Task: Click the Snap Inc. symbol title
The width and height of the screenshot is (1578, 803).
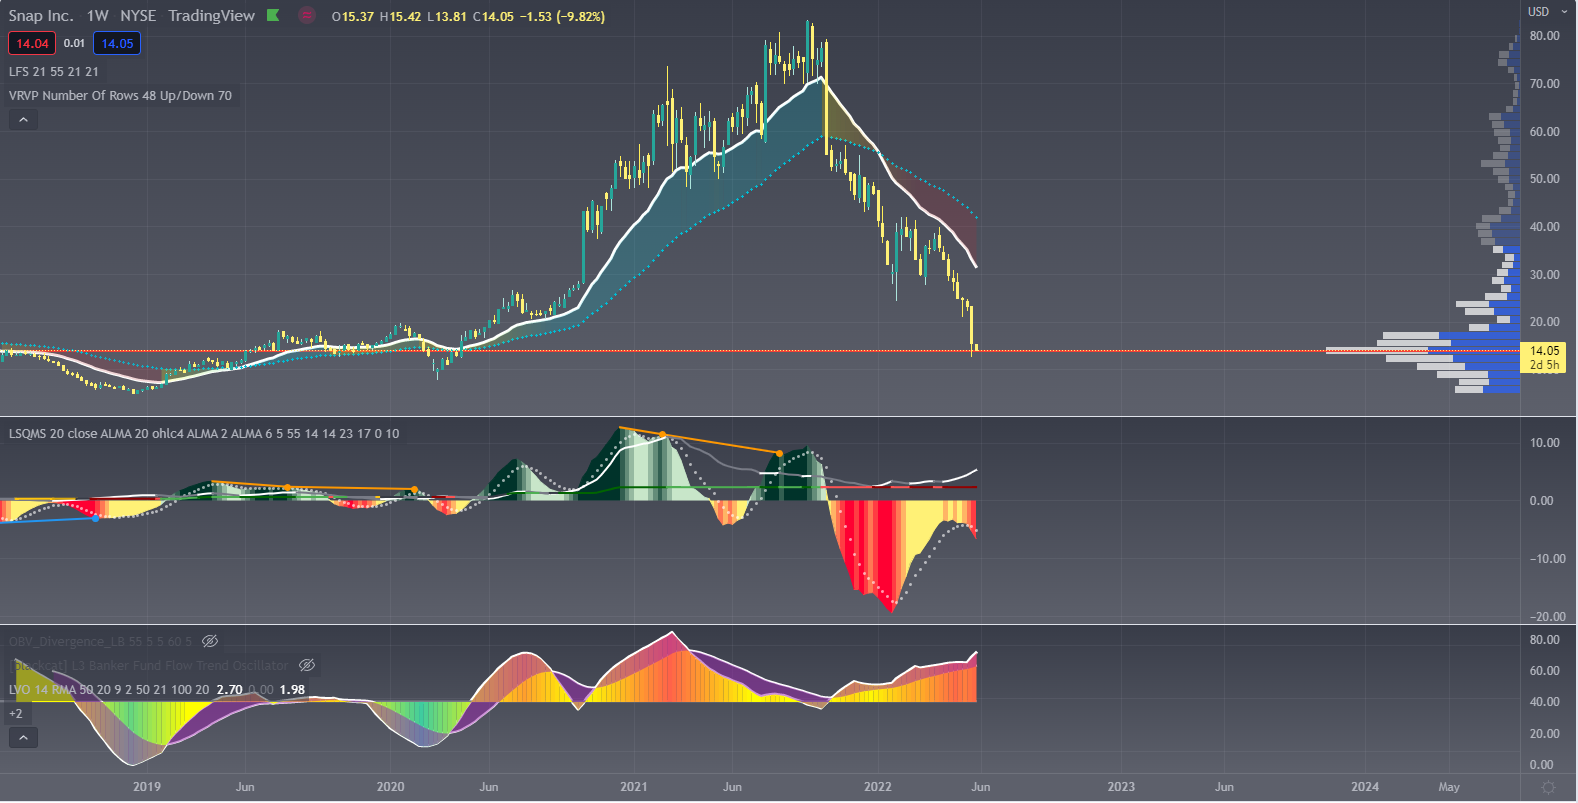Action: tap(41, 16)
